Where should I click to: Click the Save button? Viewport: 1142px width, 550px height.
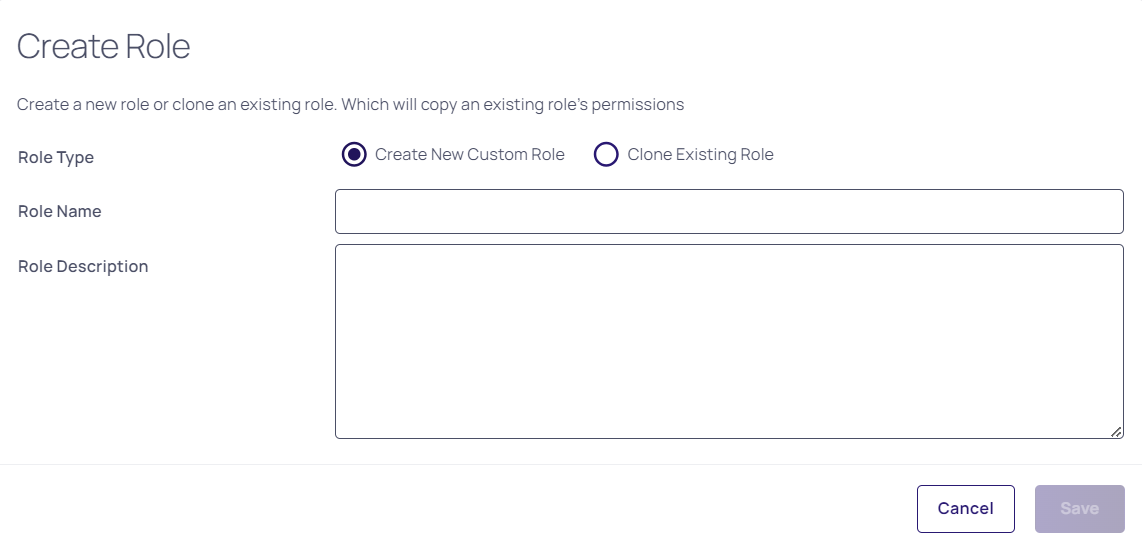1079,509
